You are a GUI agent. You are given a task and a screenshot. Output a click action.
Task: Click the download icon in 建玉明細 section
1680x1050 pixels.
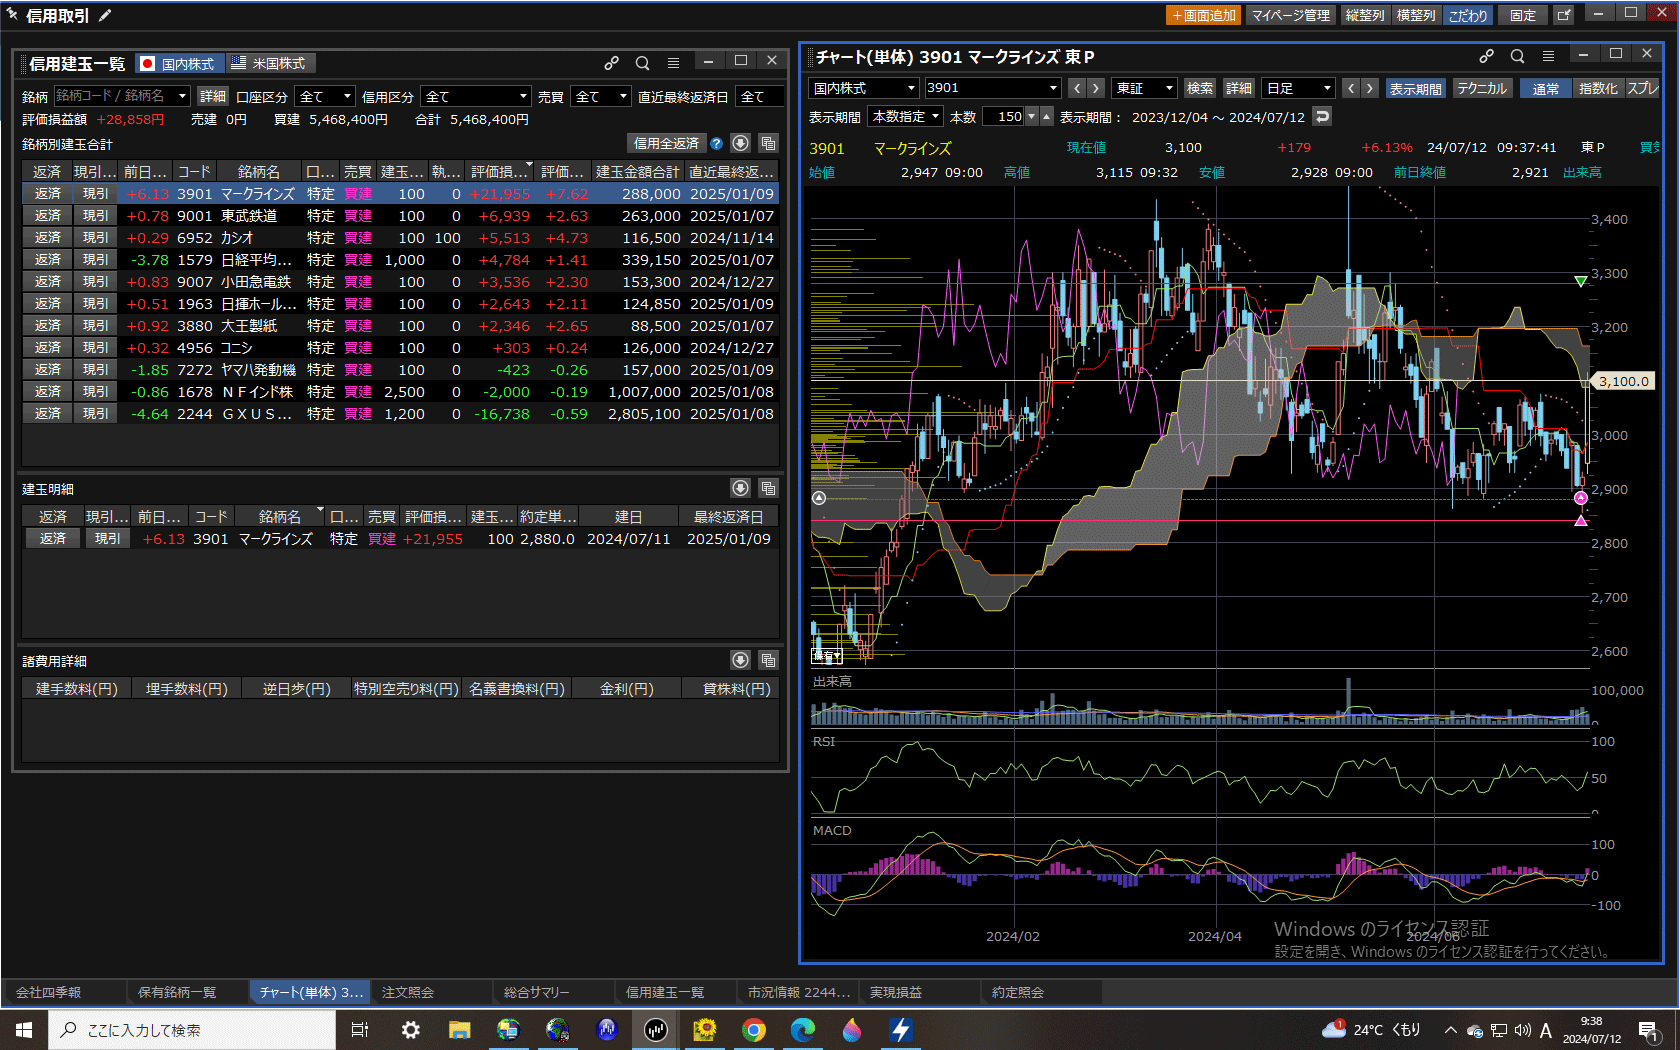click(740, 488)
